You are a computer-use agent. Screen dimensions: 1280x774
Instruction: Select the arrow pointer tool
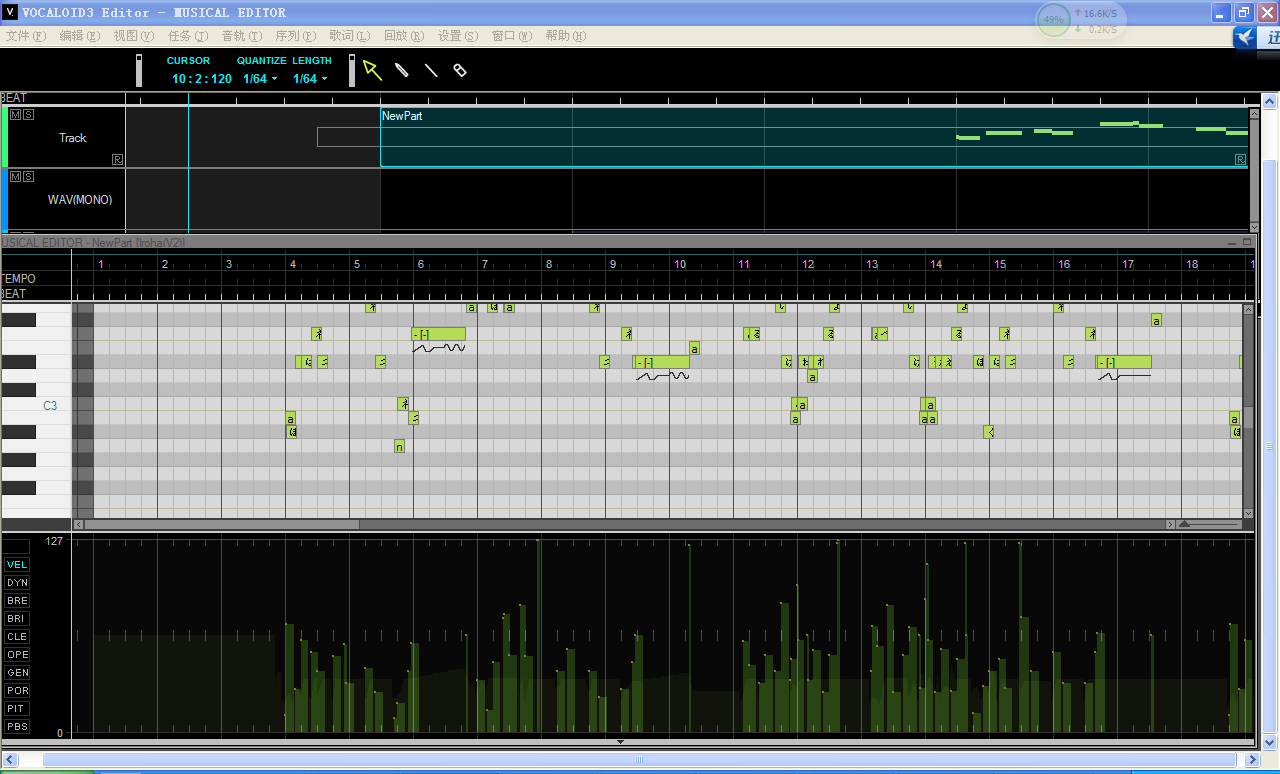(x=372, y=70)
